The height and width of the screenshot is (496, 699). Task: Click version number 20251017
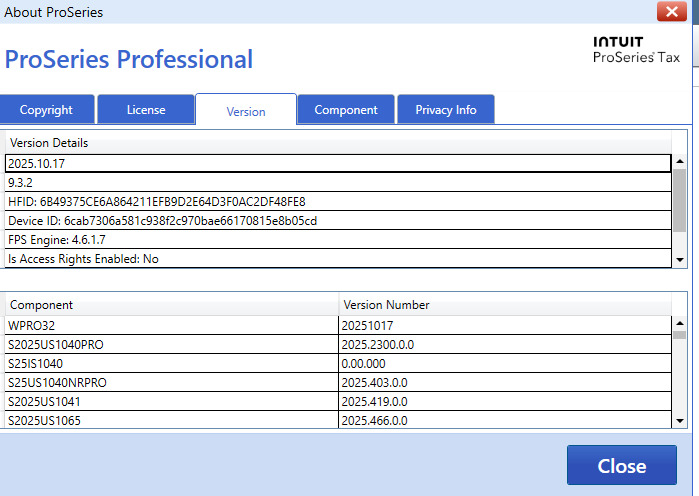pos(505,326)
